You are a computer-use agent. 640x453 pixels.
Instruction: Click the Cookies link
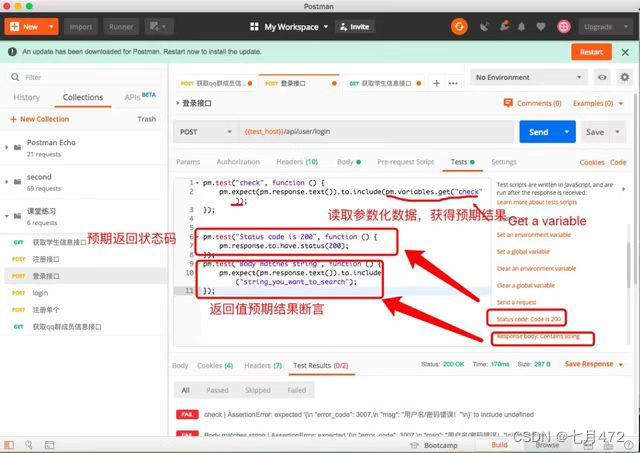pyautogui.click(x=592, y=162)
